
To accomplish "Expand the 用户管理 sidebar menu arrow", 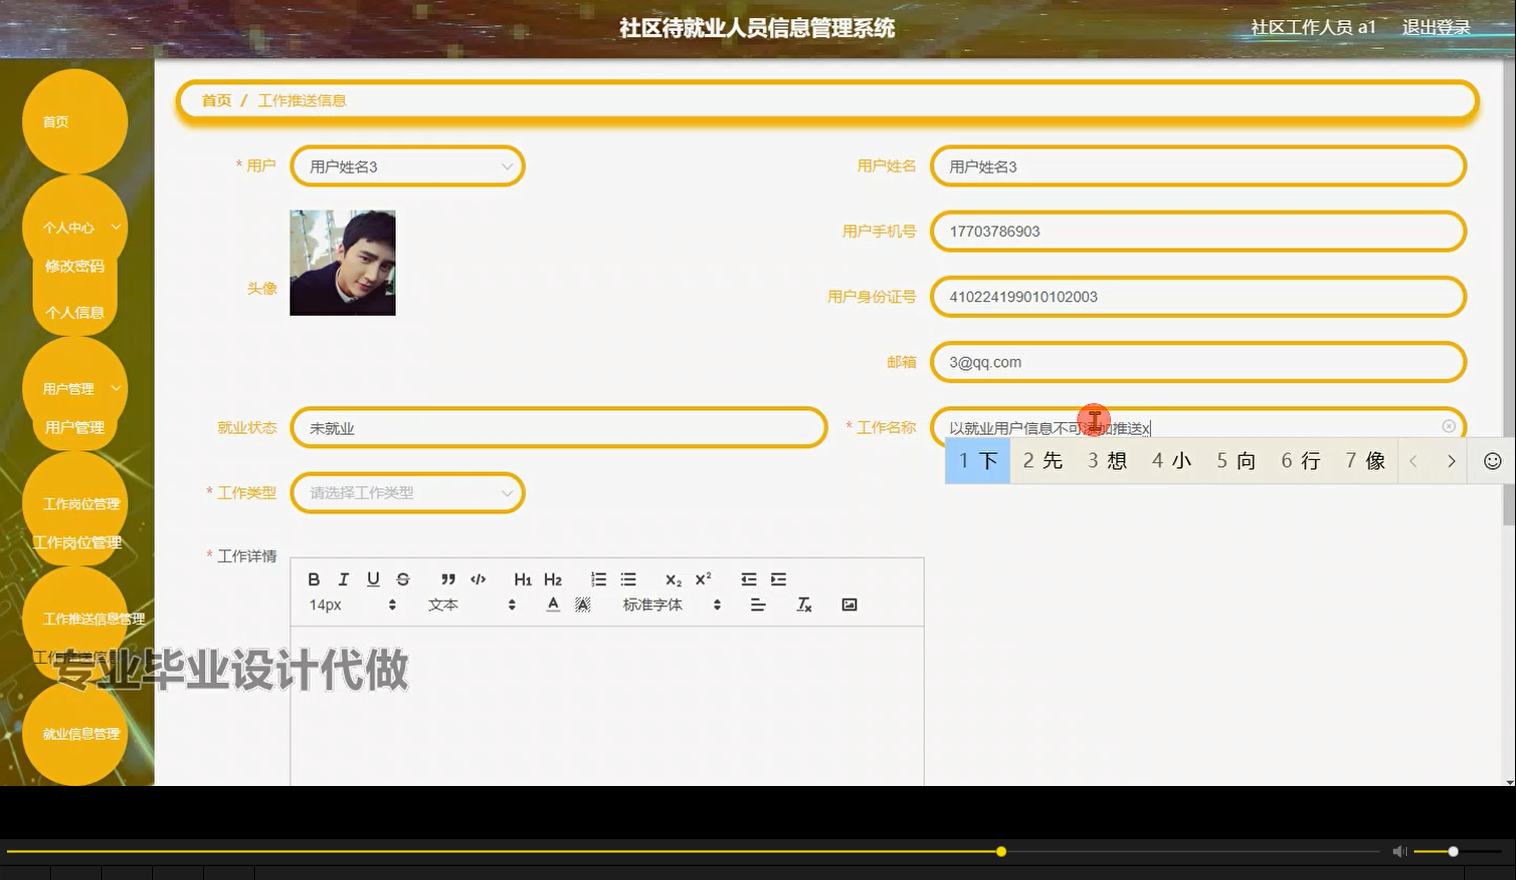I will pos(116,388).
